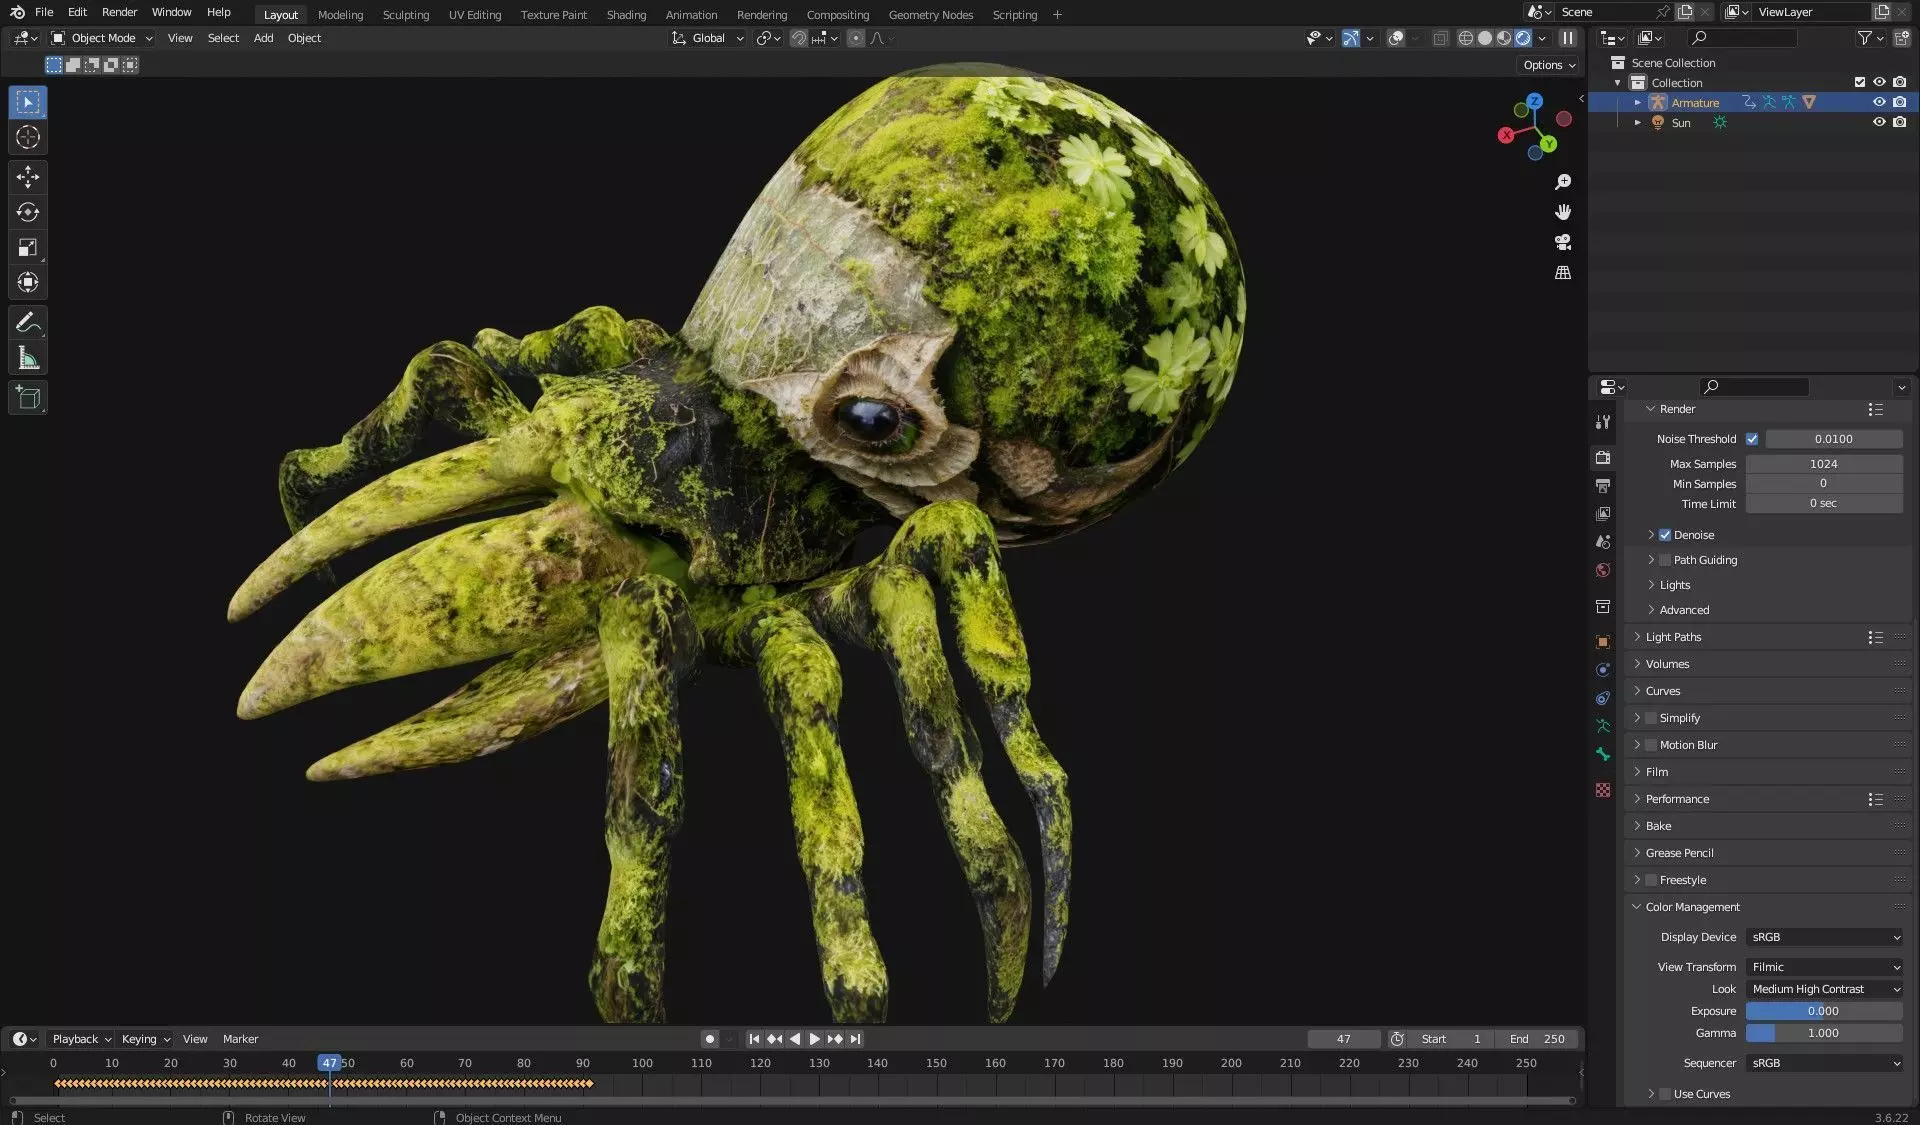Select the Scale tool
1920x1125 pixels.
click(x=28, y=247)
